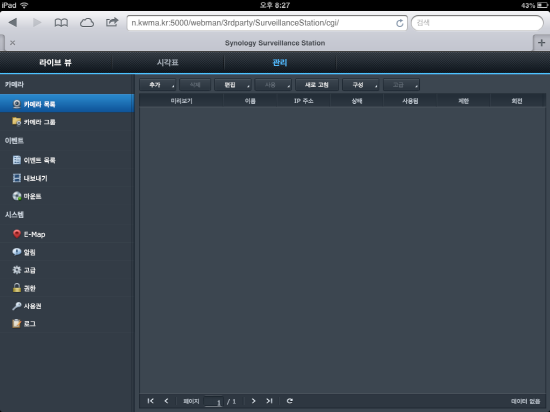This screenshot has height=412, width=550.
Task: Open a new Safari tab
Action: point(541,43)
